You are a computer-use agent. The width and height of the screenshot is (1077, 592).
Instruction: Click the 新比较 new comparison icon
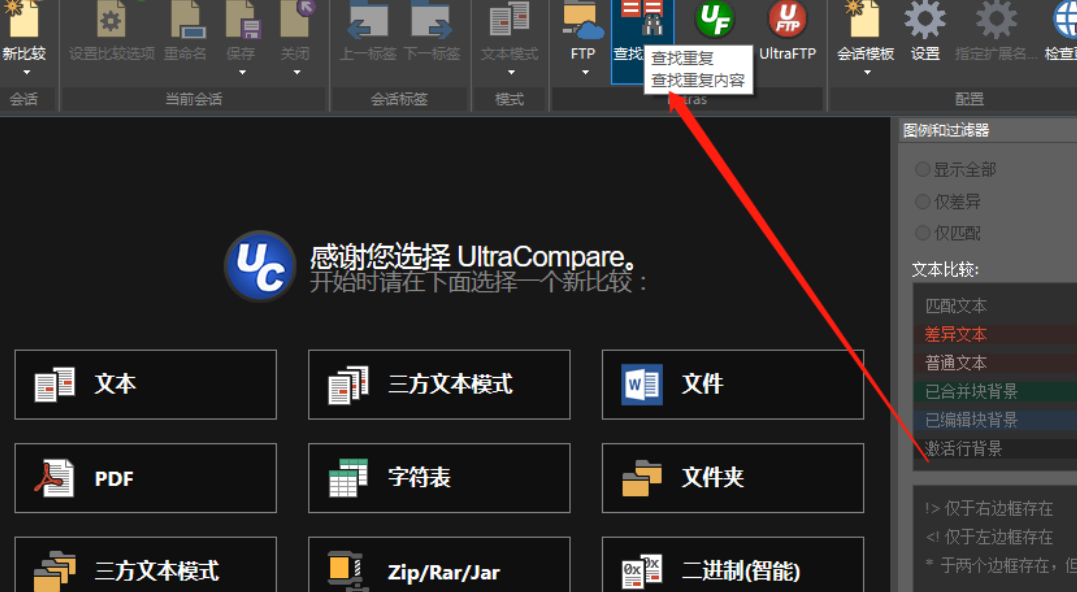(23, 19)
